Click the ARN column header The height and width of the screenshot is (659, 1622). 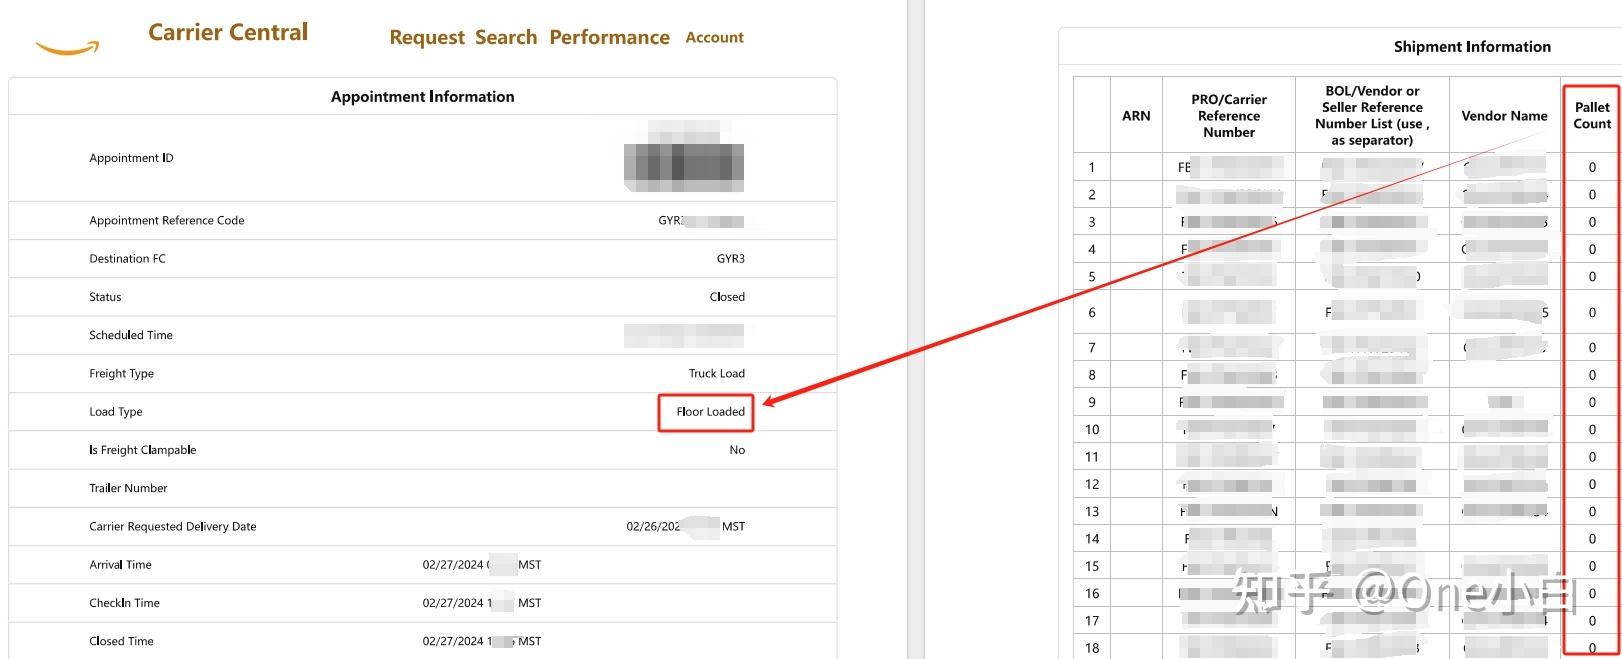(x=1136, y=115)
